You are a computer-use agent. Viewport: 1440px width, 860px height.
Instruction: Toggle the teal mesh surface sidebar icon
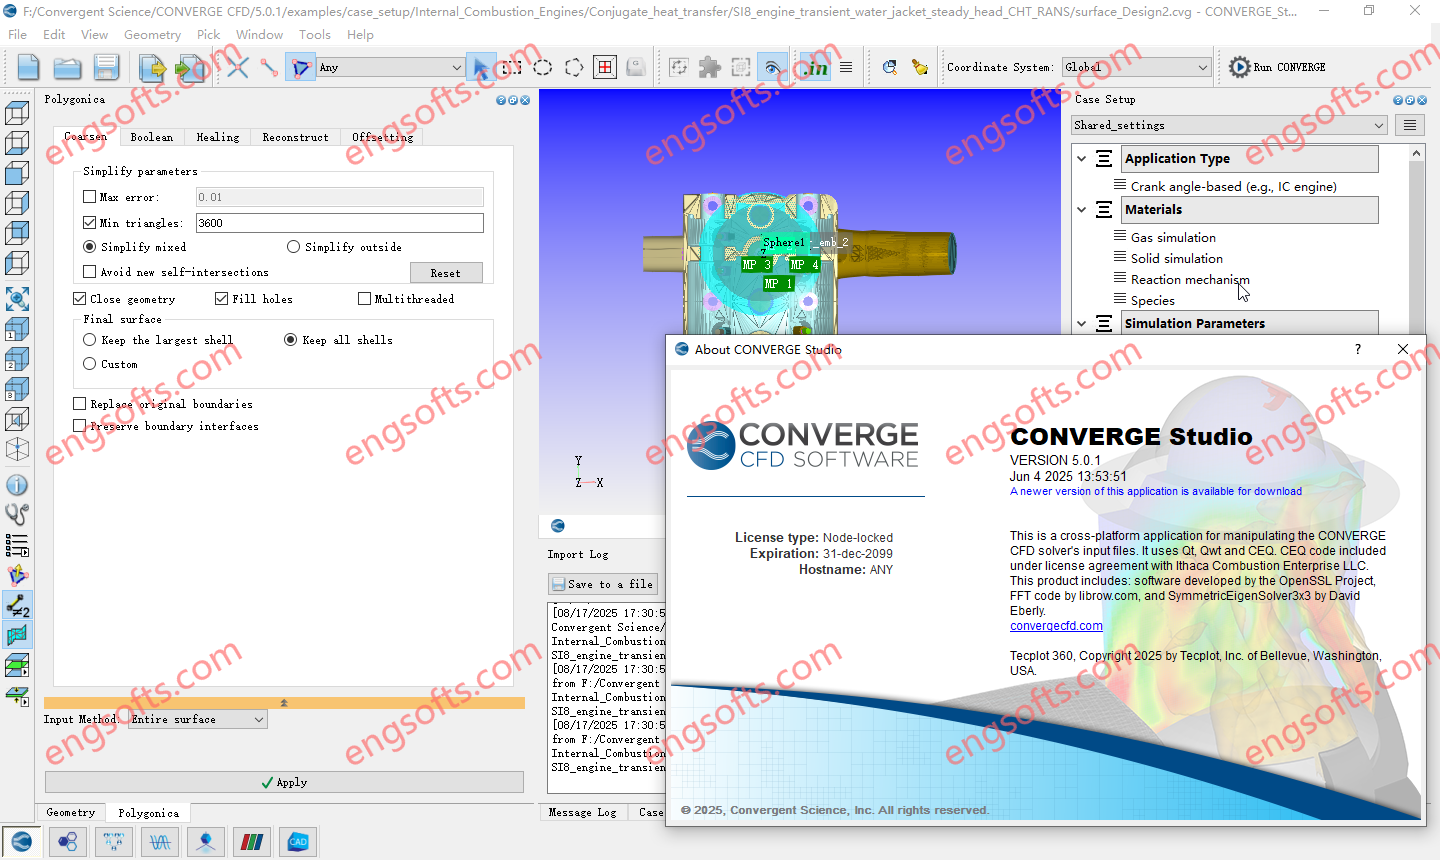pyautogui.click(x=17, y=635)
